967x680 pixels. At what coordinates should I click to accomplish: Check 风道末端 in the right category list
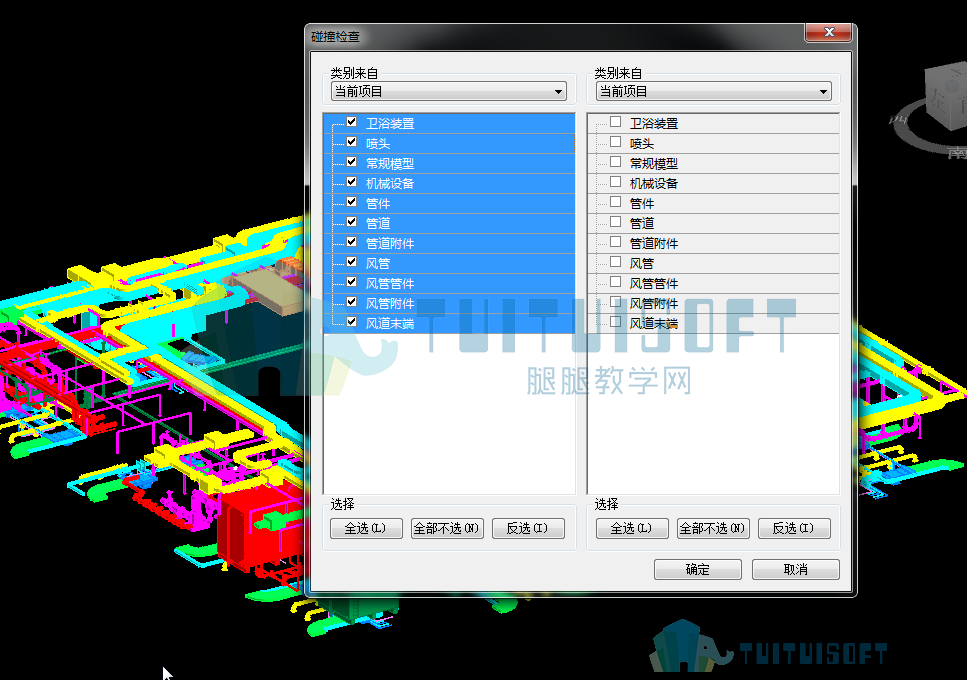point(615,322)
